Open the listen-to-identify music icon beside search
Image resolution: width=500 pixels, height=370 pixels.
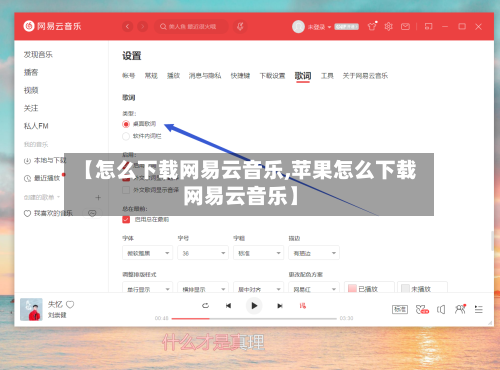coord(240,26)
